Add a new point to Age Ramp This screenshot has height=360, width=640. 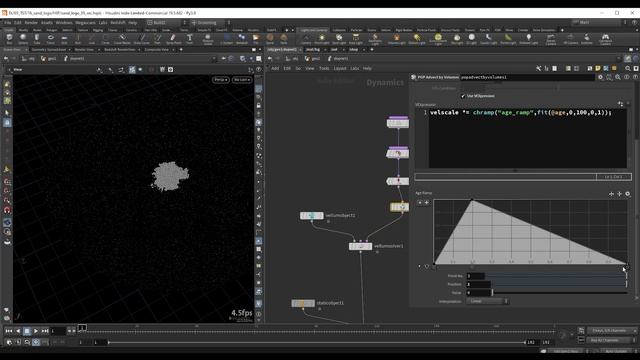point(427,202)
